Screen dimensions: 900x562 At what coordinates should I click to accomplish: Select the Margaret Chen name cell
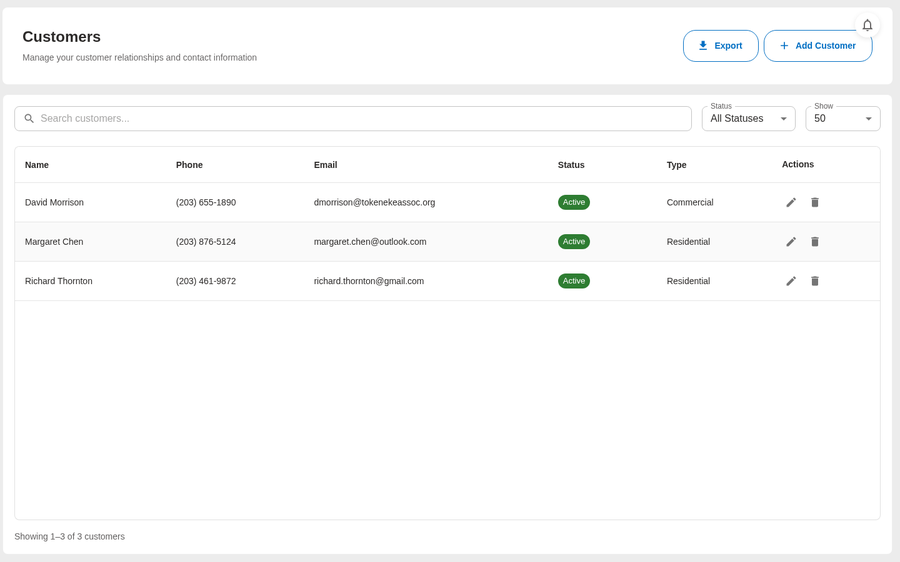[54, 242]
